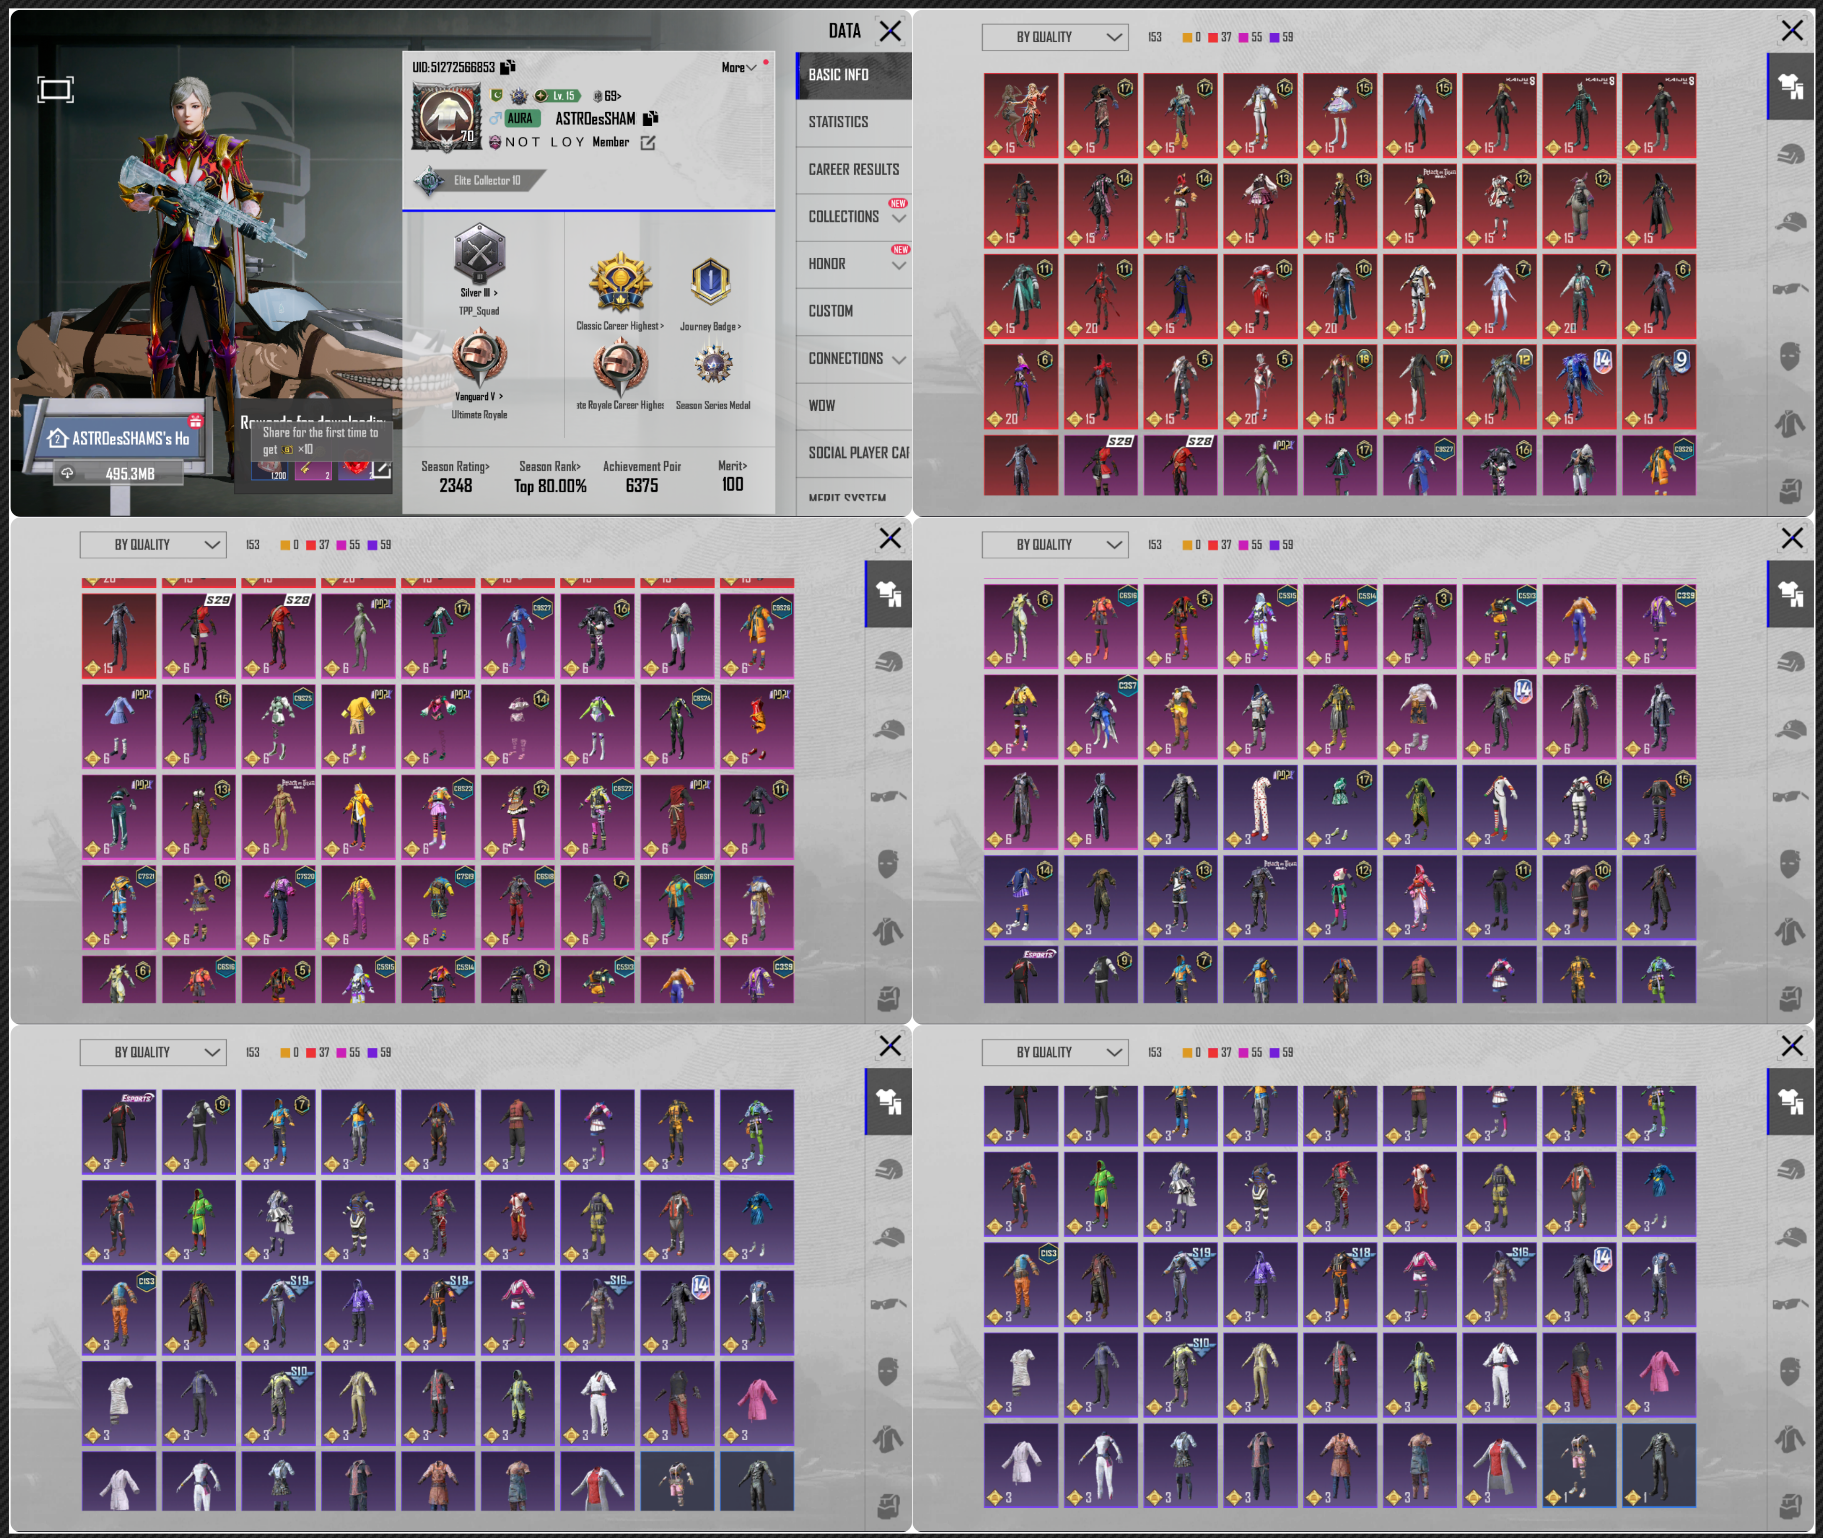Open BY QUALITY dropdown in bottom-left panel
The image size is (1823, 1538).
pyautogui.click(x=153, y=1053)
